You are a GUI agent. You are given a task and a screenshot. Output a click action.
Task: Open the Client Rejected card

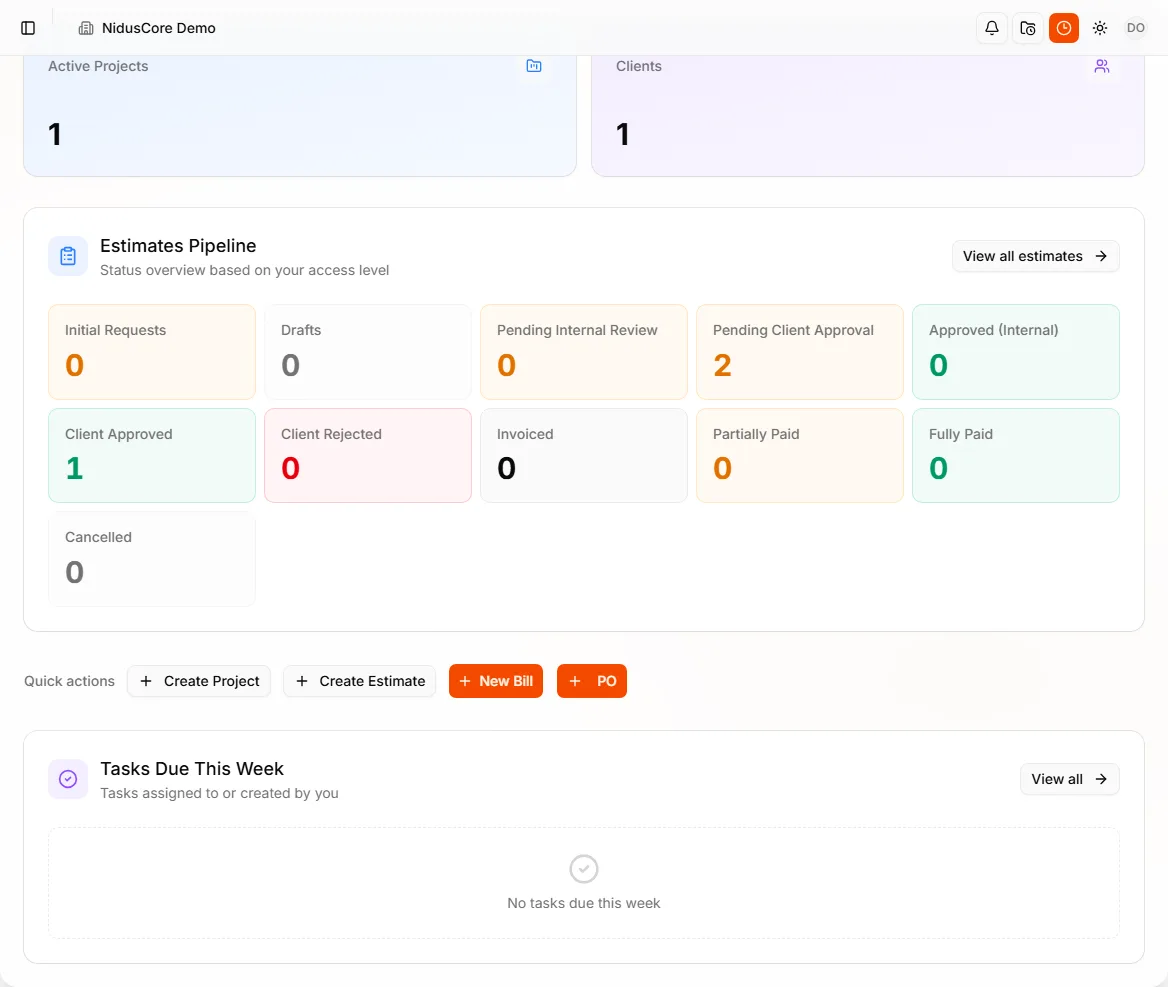pyautogui.click(x=368, y=455)
